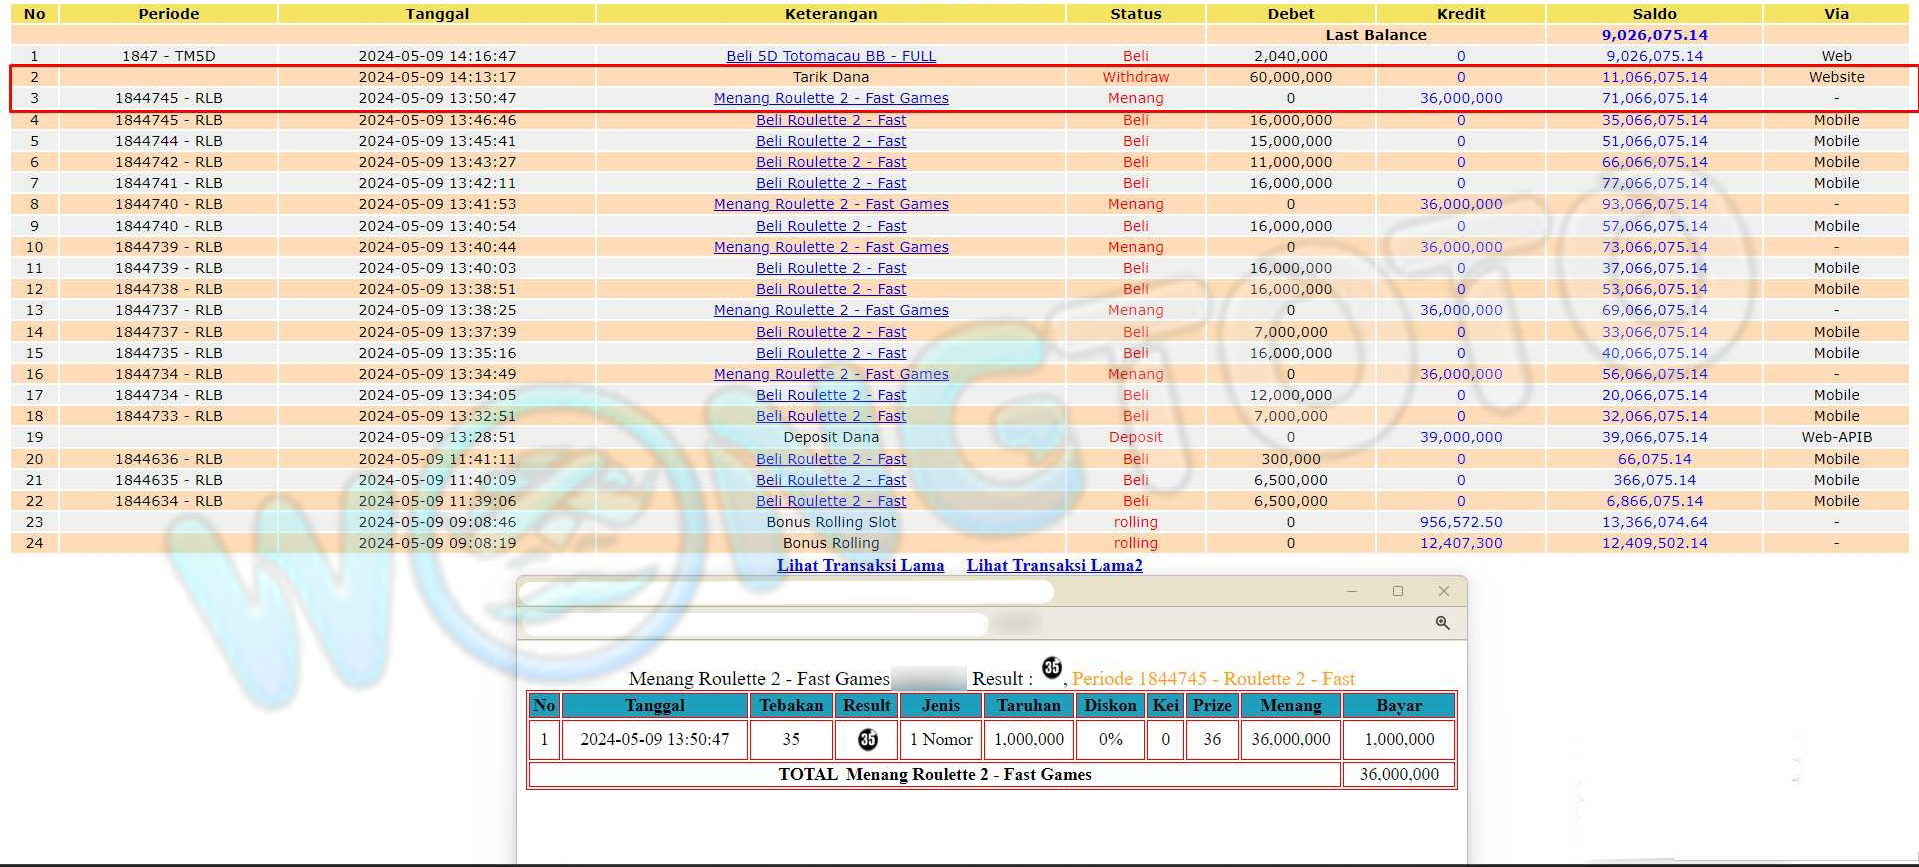Select the Deposit Dana row entry
1919x867 pixels.
830,437
